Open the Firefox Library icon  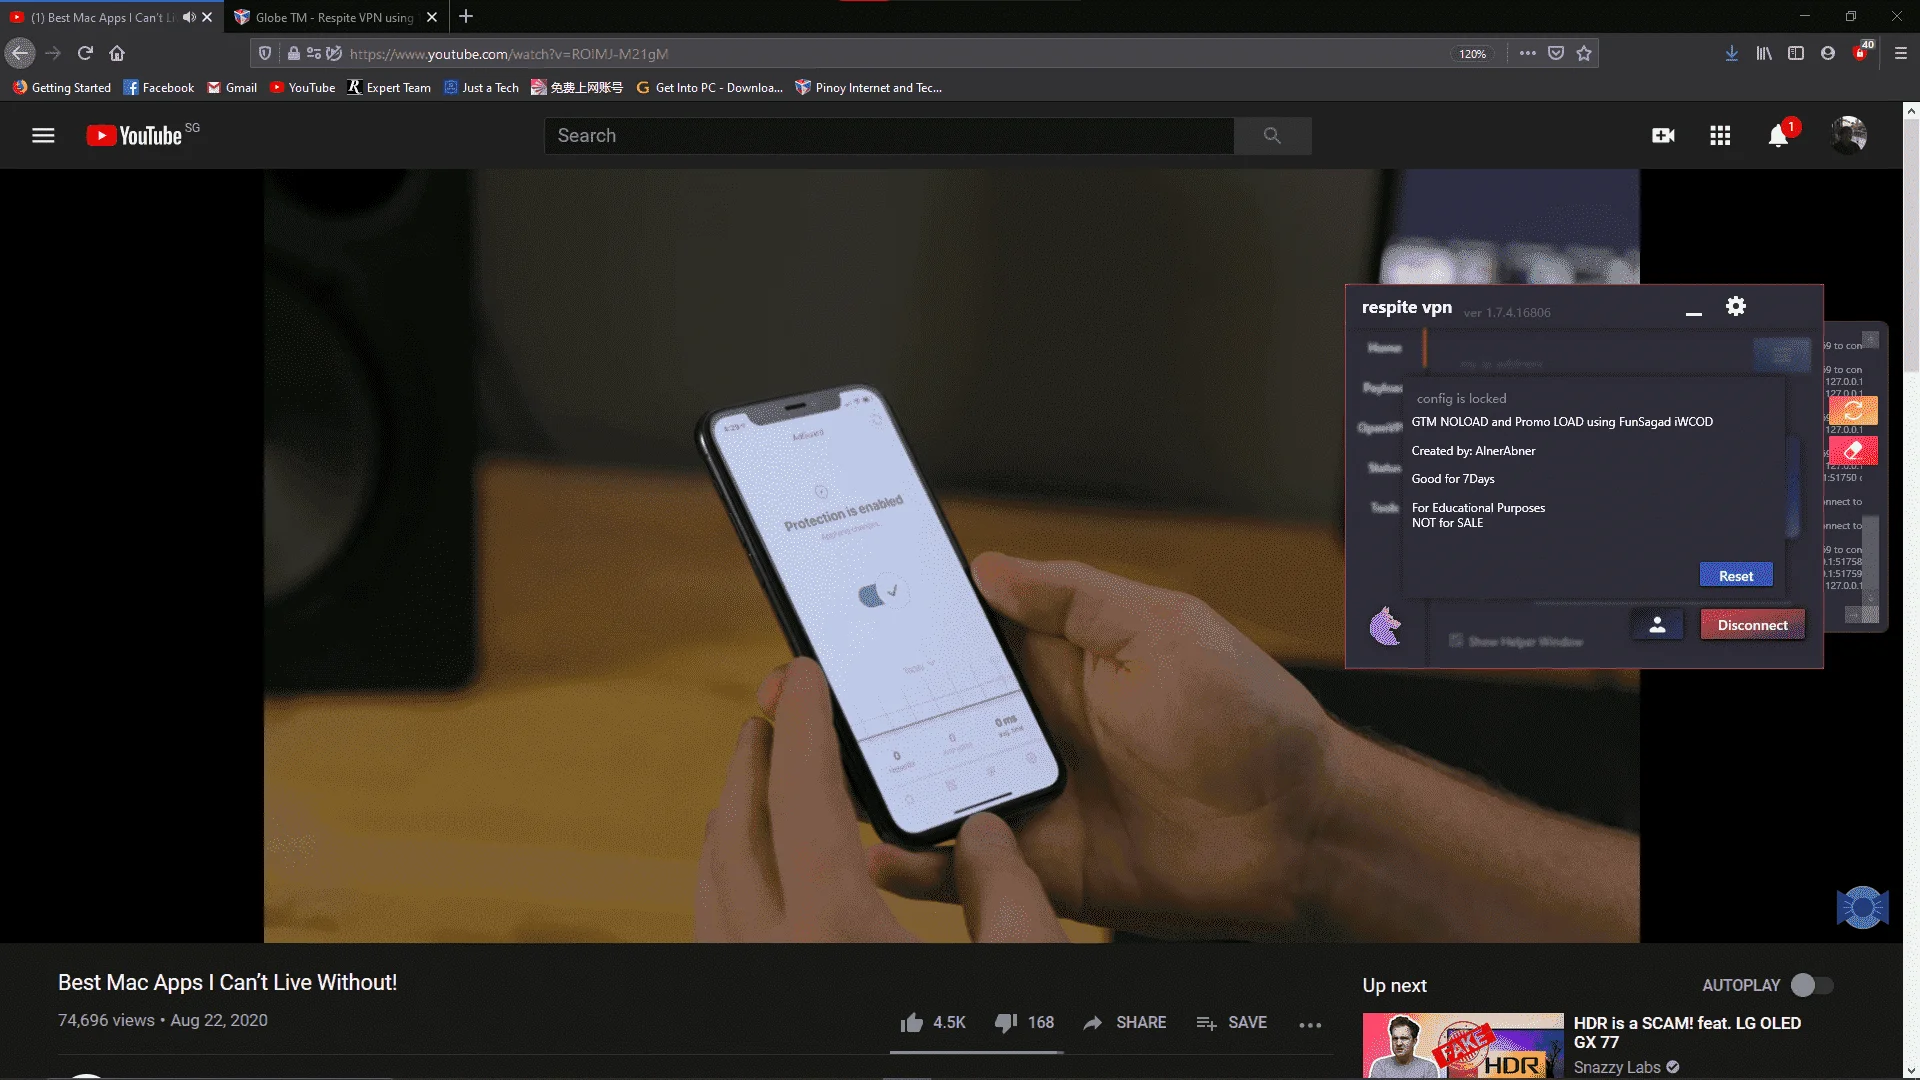(x=1764, y=54)
